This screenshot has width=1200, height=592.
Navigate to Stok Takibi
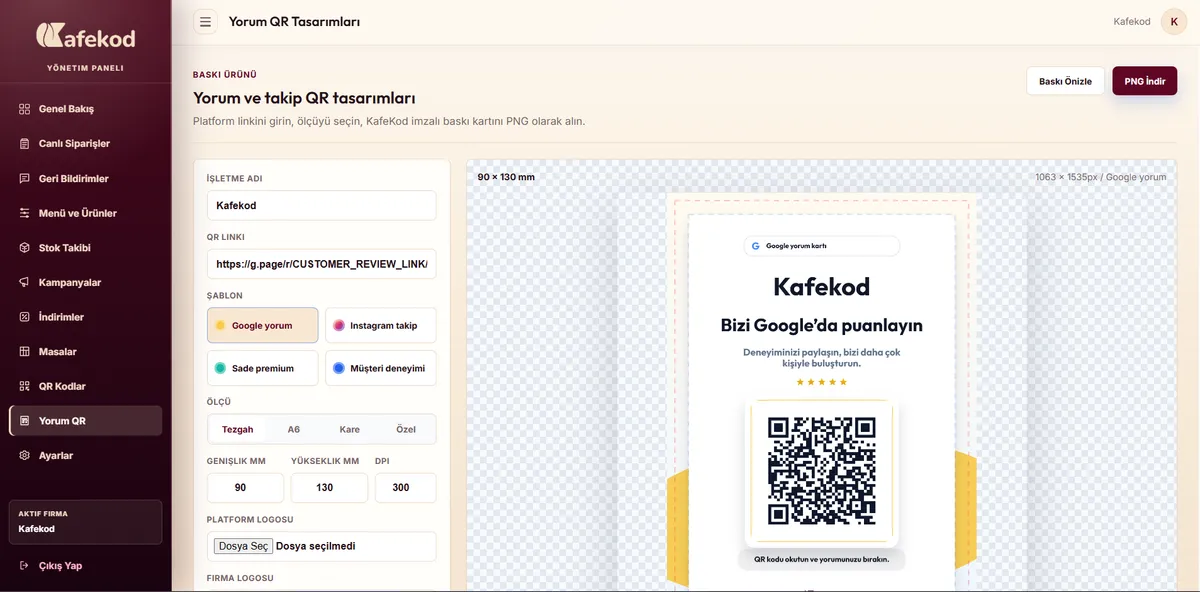tap(85, 248)
